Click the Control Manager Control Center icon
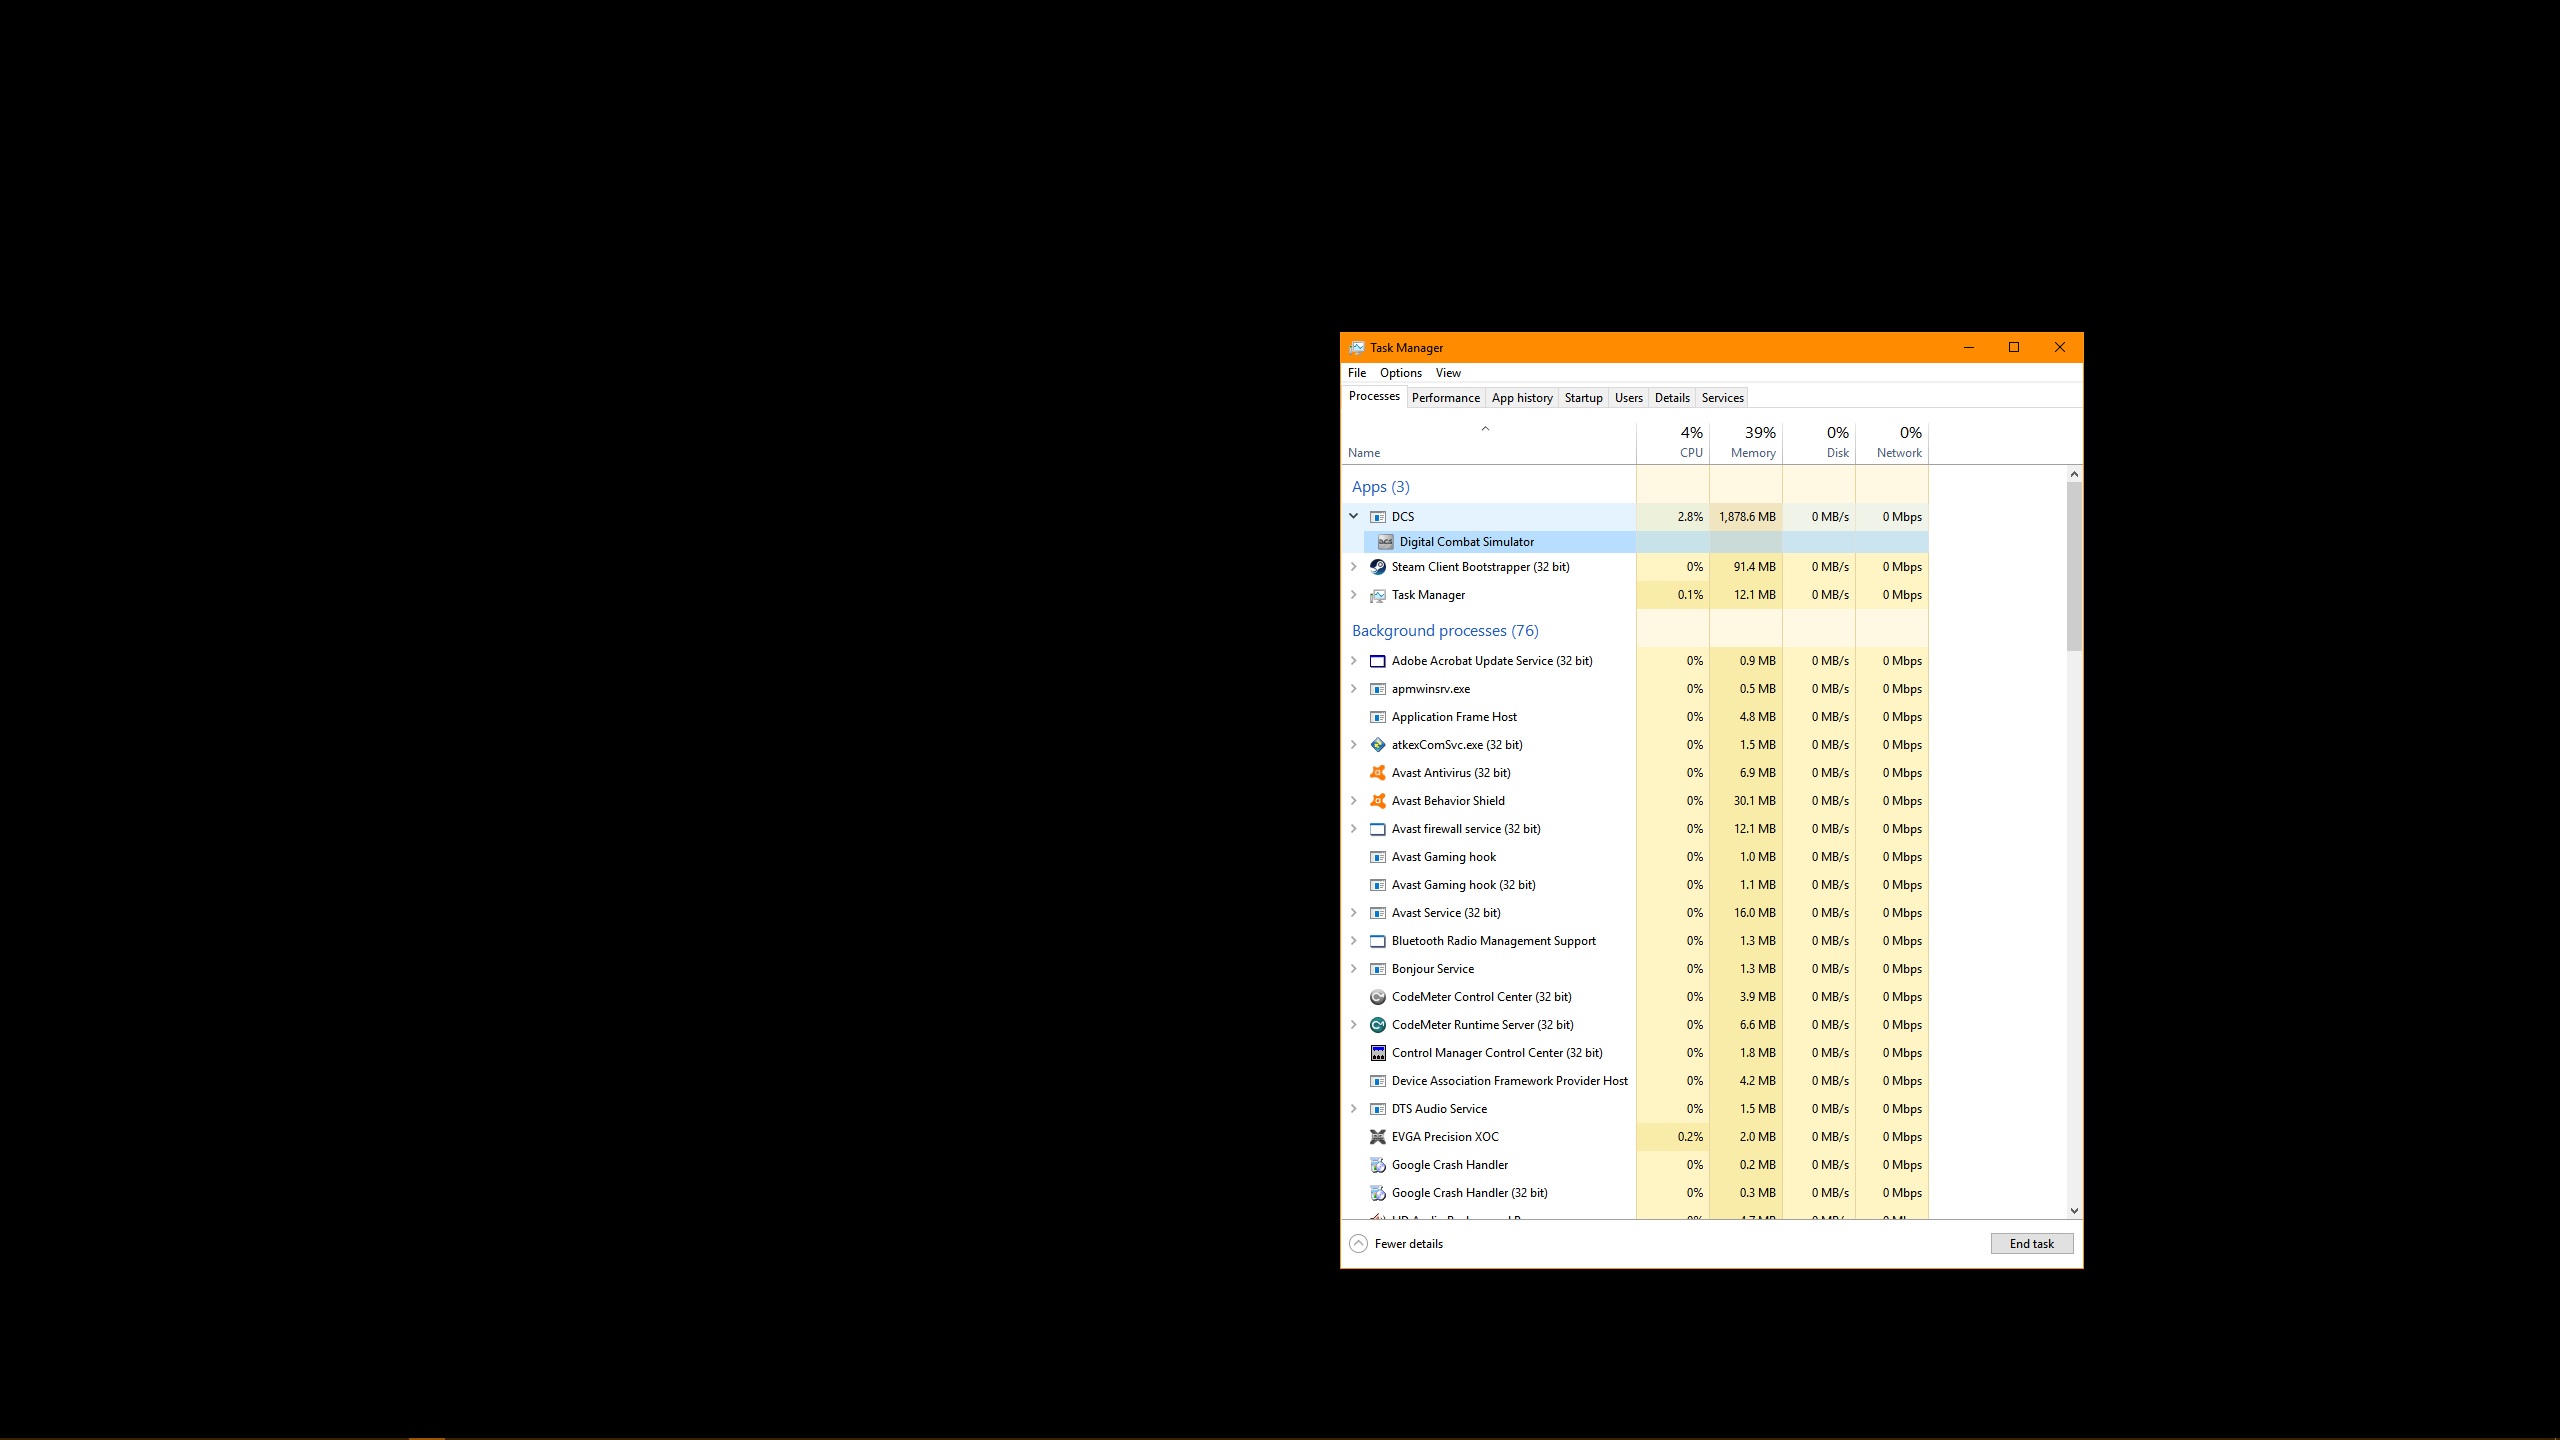 [1377, 1053]
